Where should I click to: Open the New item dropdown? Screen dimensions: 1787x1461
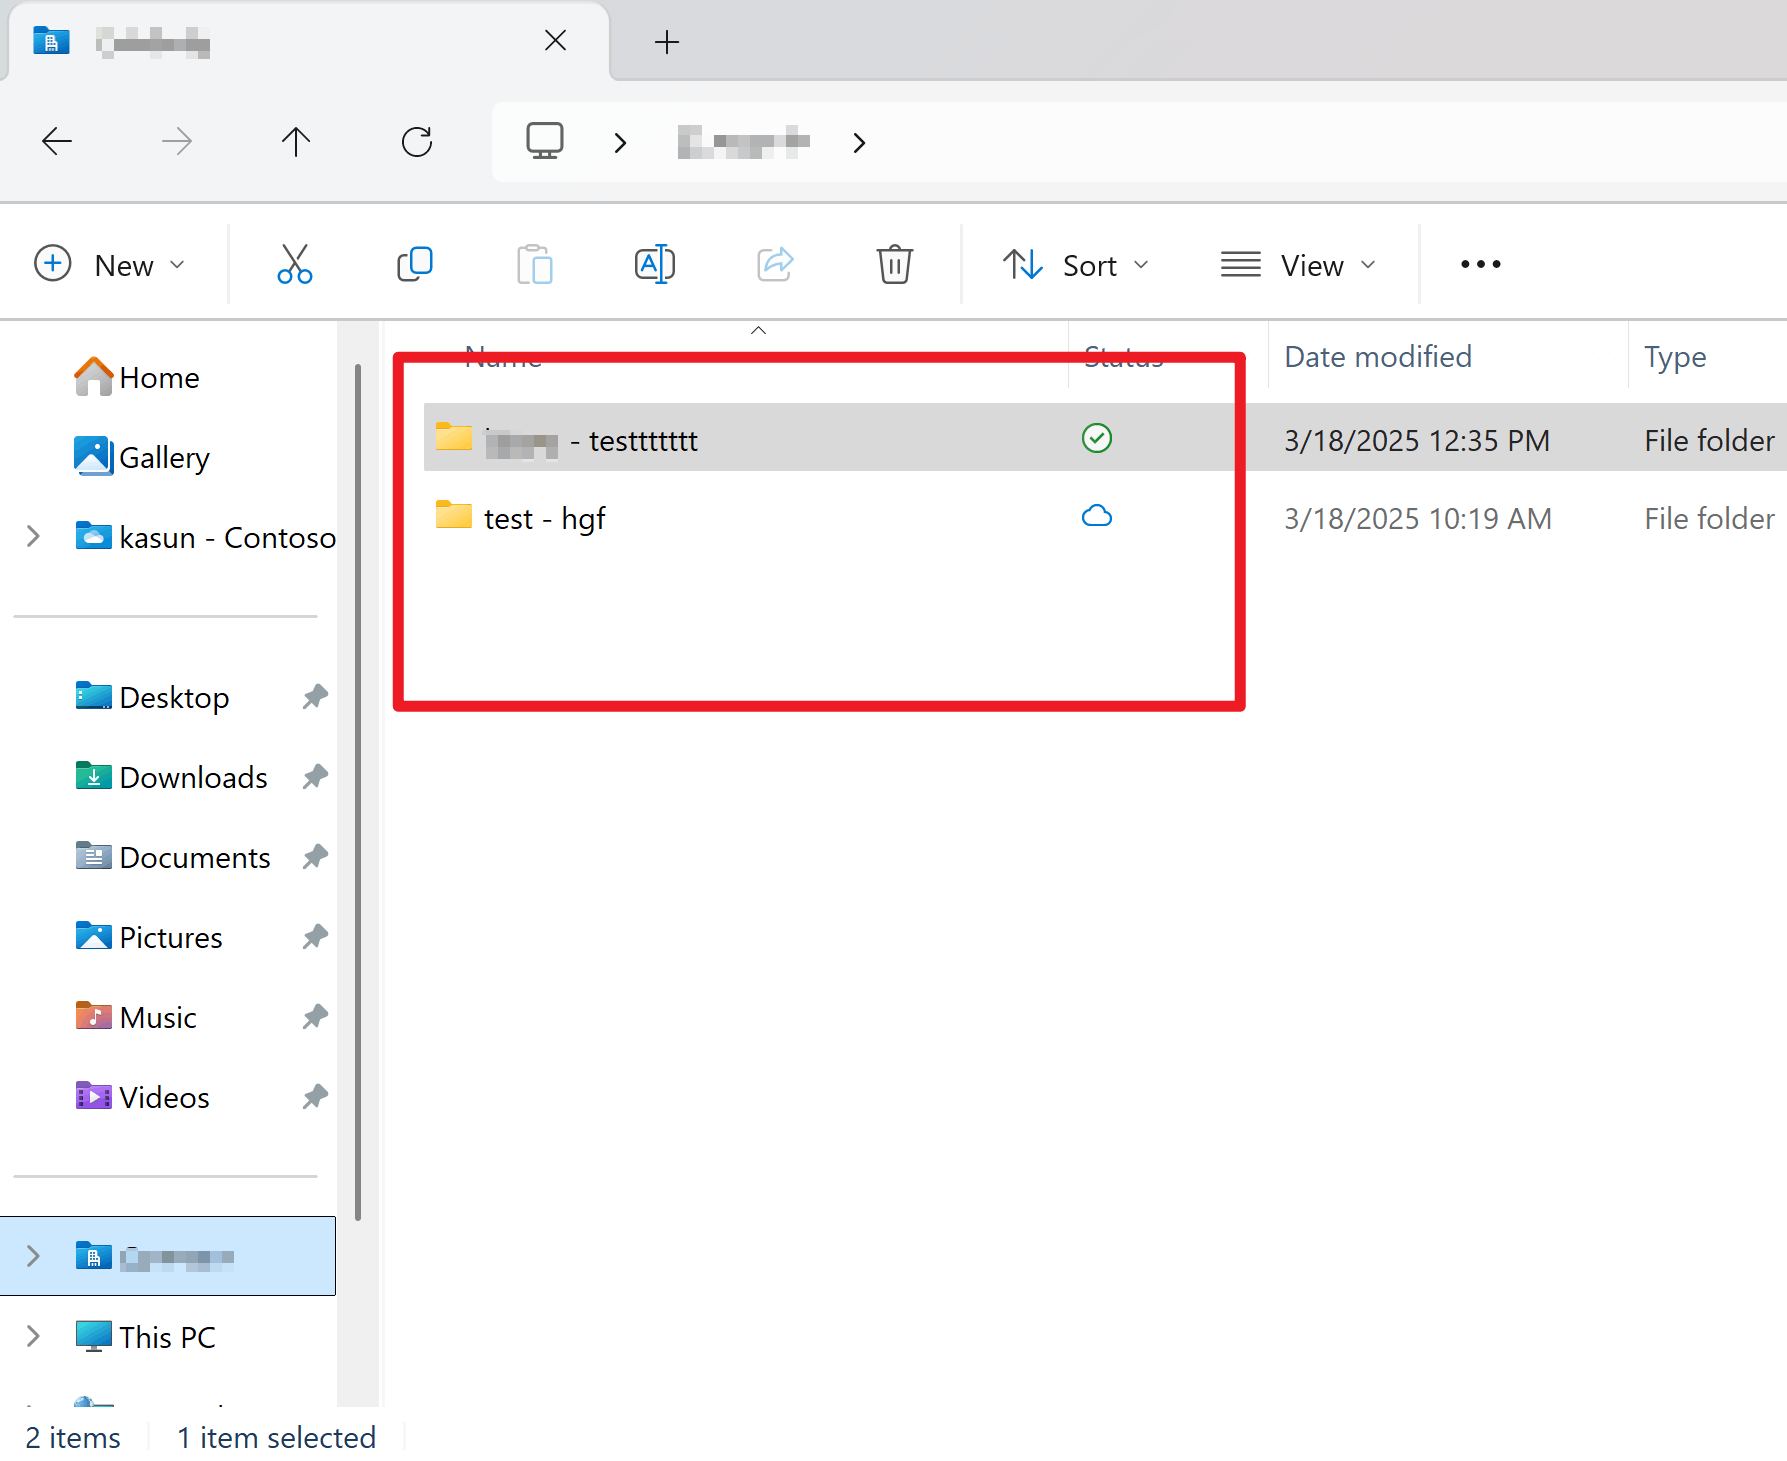110,264
